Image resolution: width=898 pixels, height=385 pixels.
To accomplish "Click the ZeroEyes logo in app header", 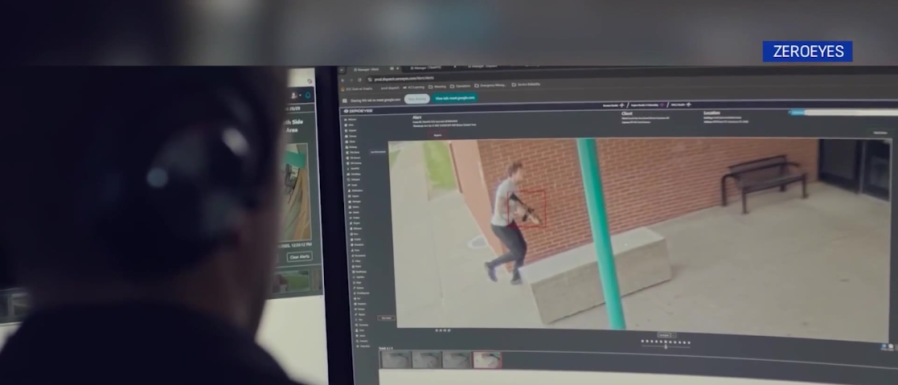I will click(x=359, y=111).
